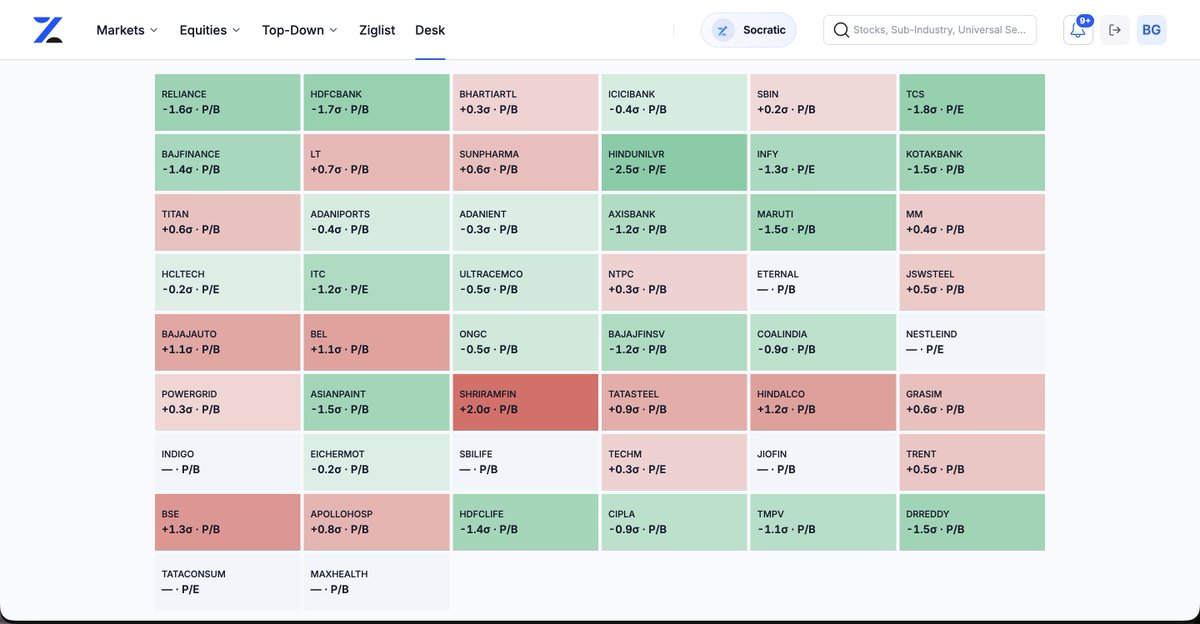Click the ONGC tile
Image resolution: width=1200 pixels, height=624 pixels.
[x=525, y=342]
